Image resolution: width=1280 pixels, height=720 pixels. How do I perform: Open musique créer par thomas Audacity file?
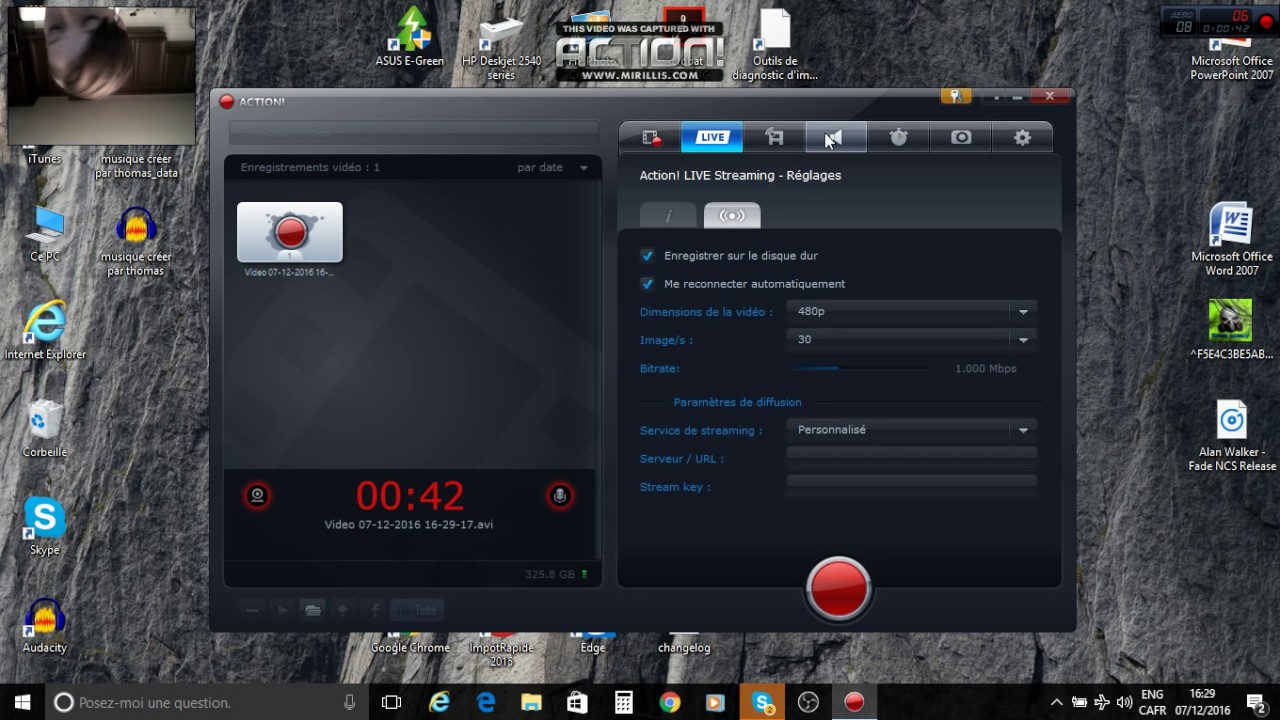click(136, 241)
